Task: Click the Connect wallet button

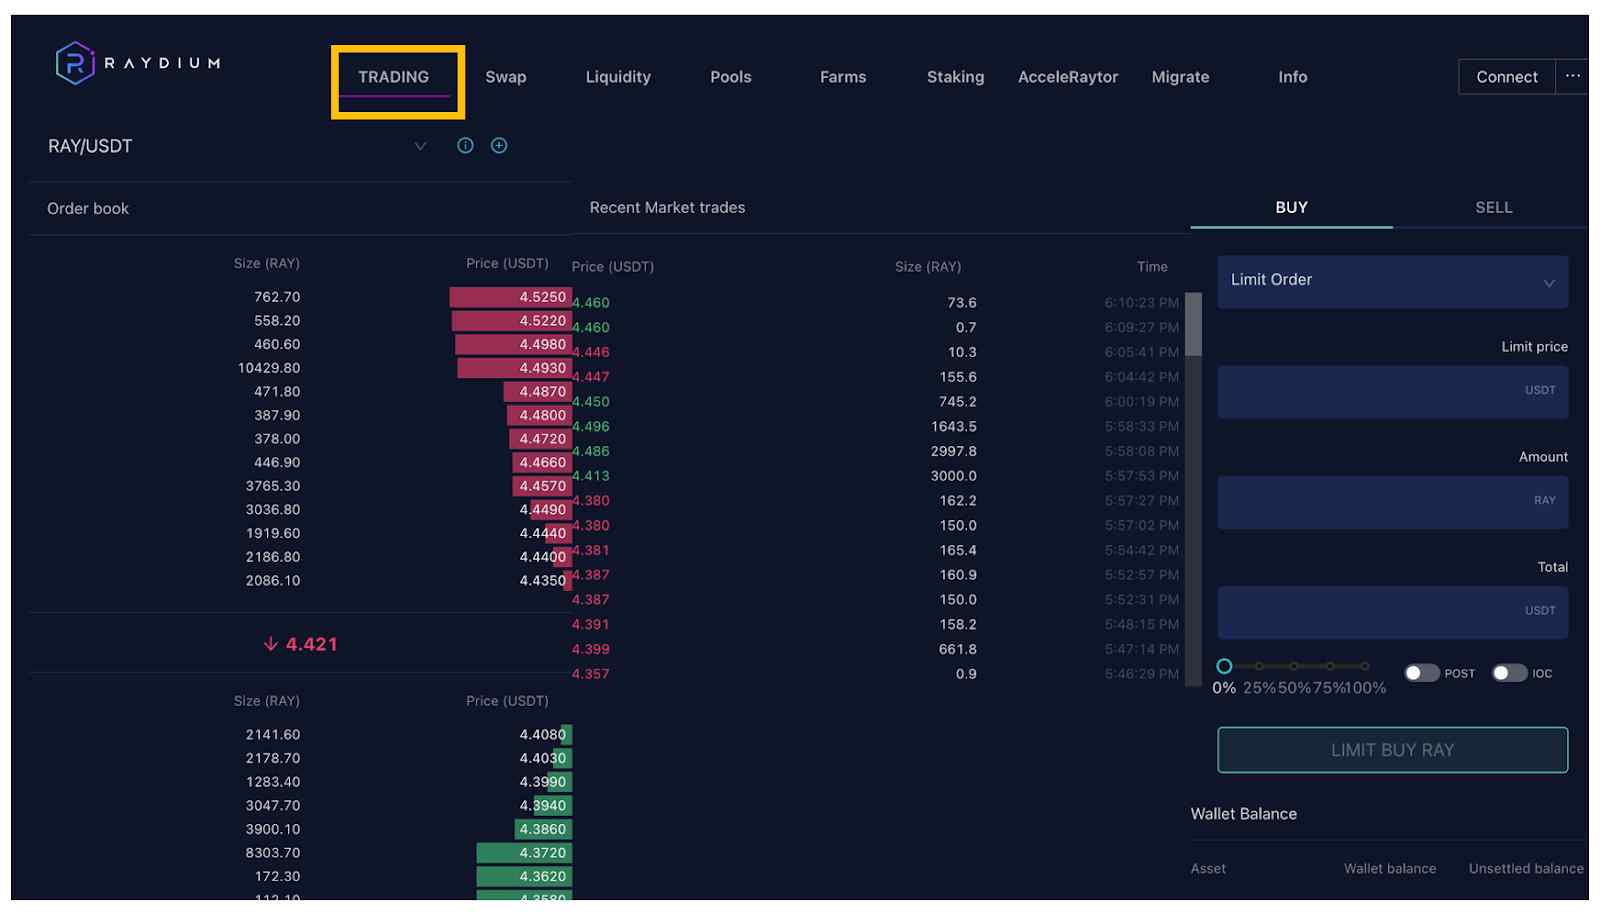Action: tap(1506, 77)
